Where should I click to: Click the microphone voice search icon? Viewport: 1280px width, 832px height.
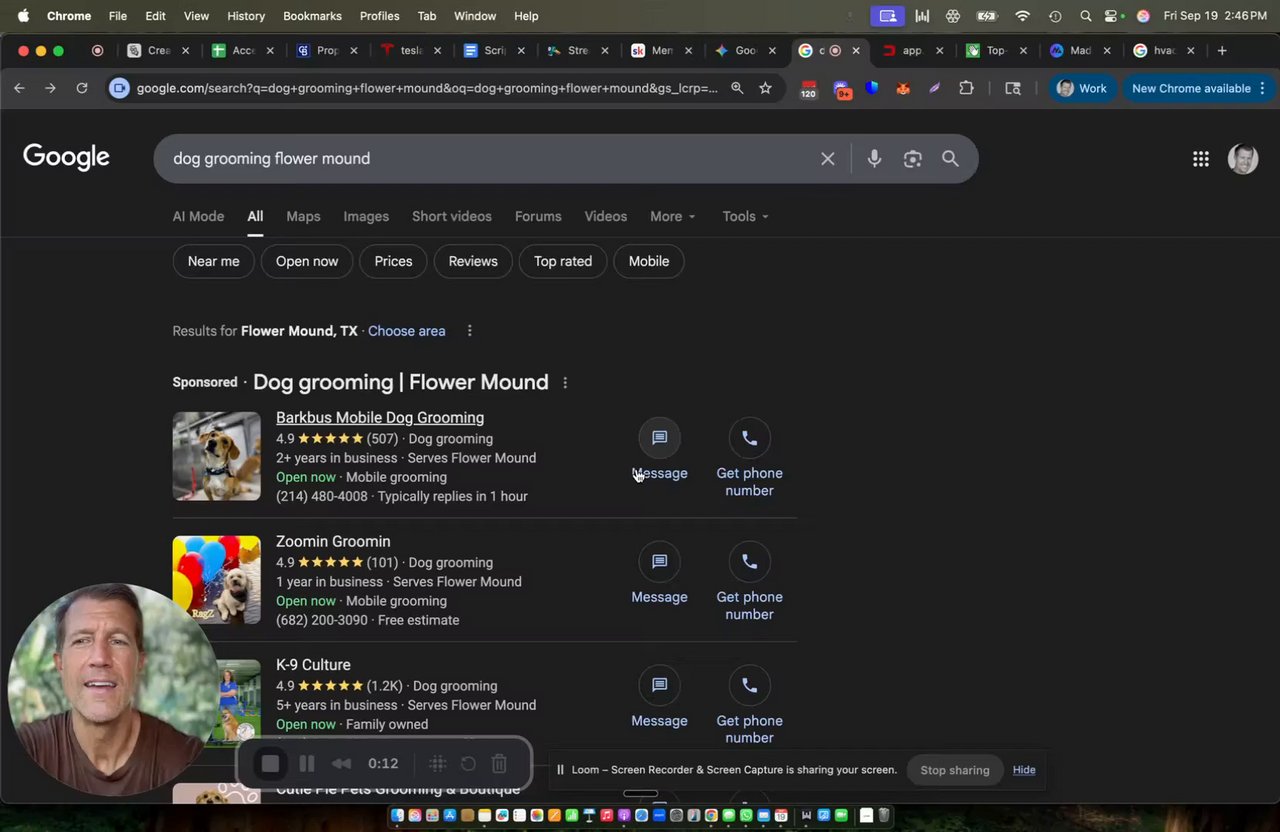pyautogui.click(x=874, y=158)
